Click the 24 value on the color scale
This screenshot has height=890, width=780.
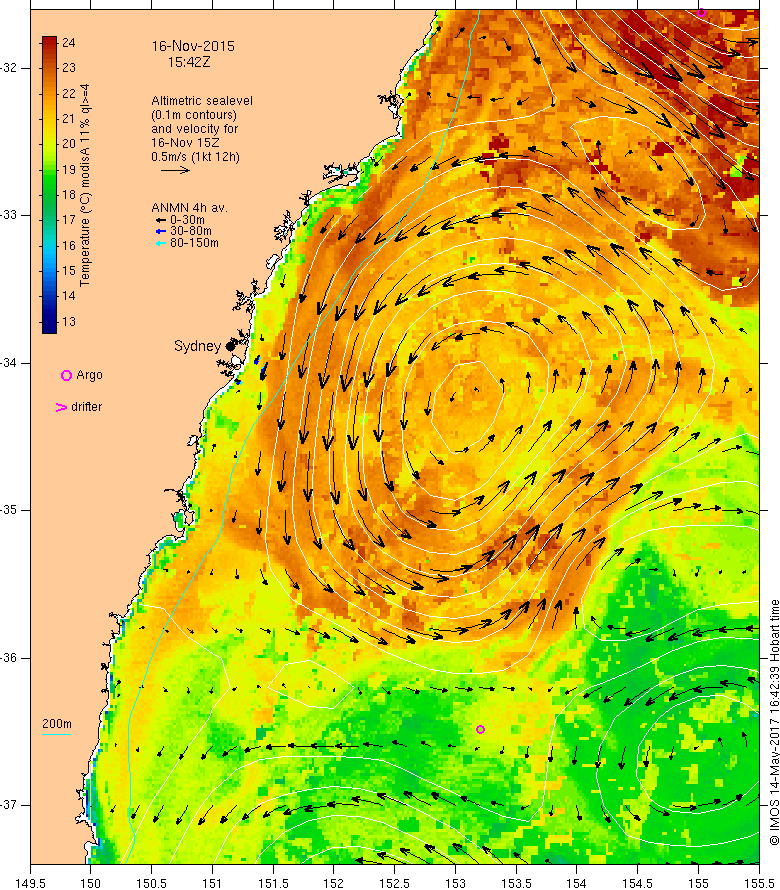tap(68, 43)
